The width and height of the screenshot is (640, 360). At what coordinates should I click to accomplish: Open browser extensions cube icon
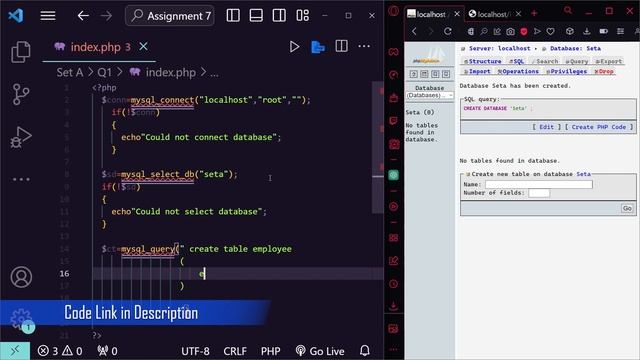click(x=570, y=31)
